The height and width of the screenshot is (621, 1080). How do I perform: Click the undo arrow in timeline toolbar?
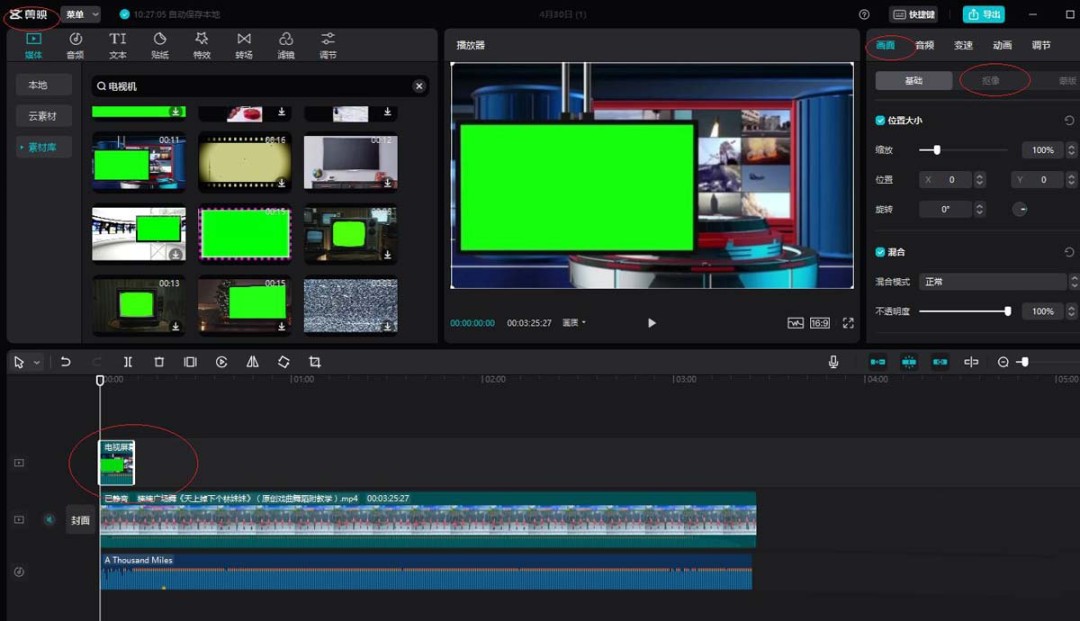[x=66, y=362]
